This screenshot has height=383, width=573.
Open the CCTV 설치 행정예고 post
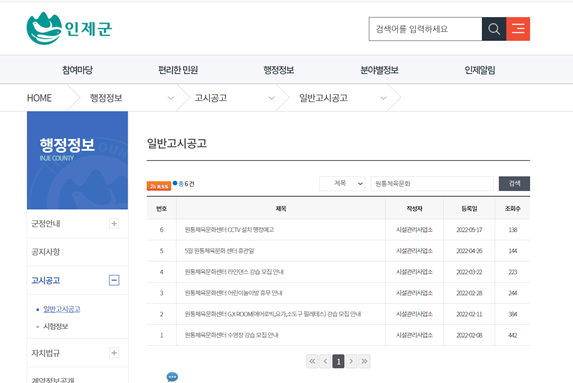229,230
